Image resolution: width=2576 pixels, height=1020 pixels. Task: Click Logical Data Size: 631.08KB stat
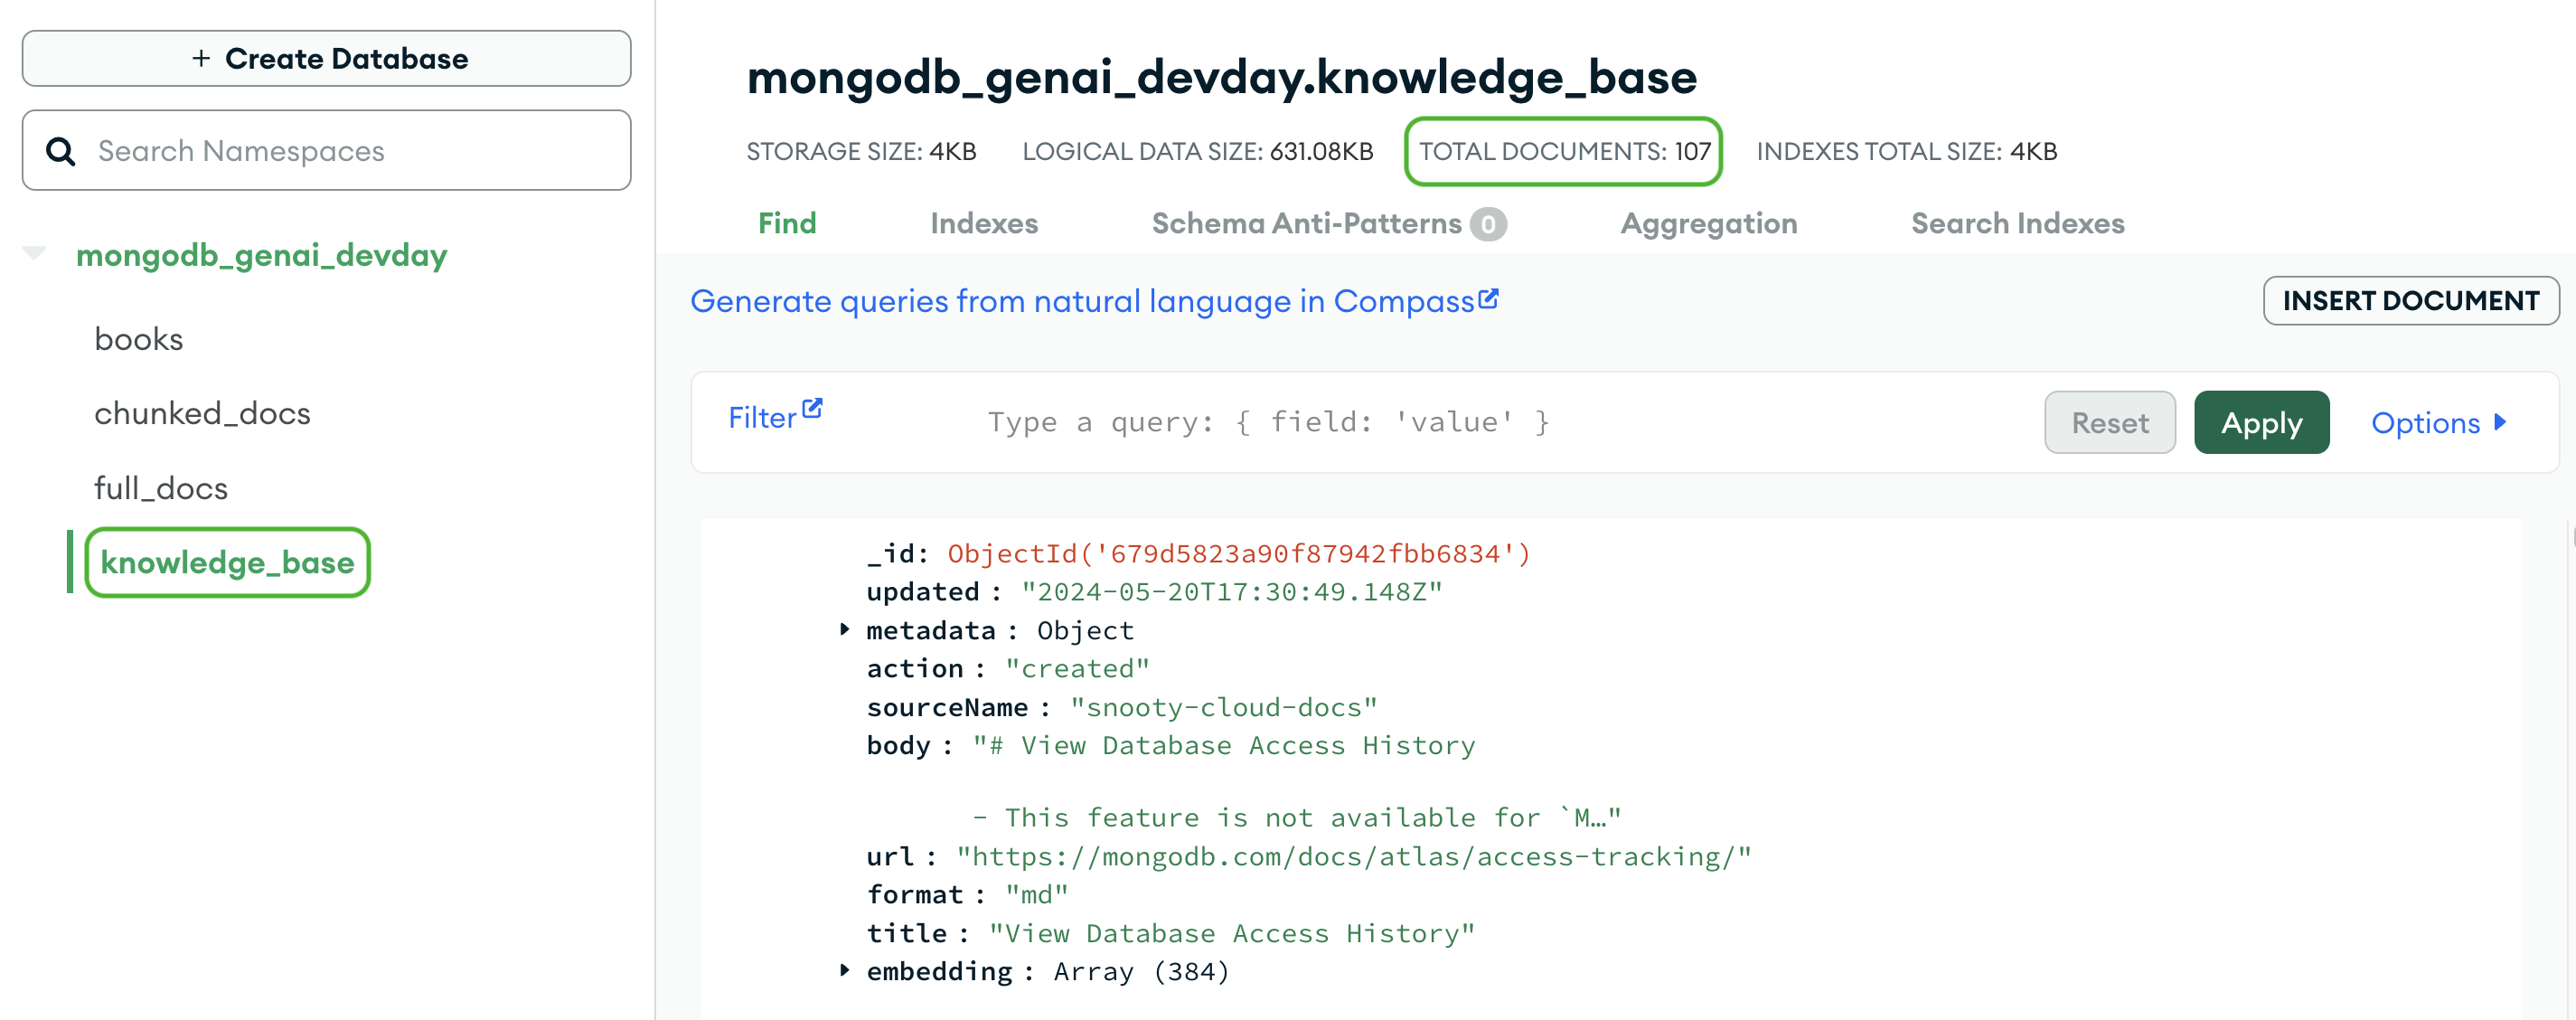[1197, 151]
